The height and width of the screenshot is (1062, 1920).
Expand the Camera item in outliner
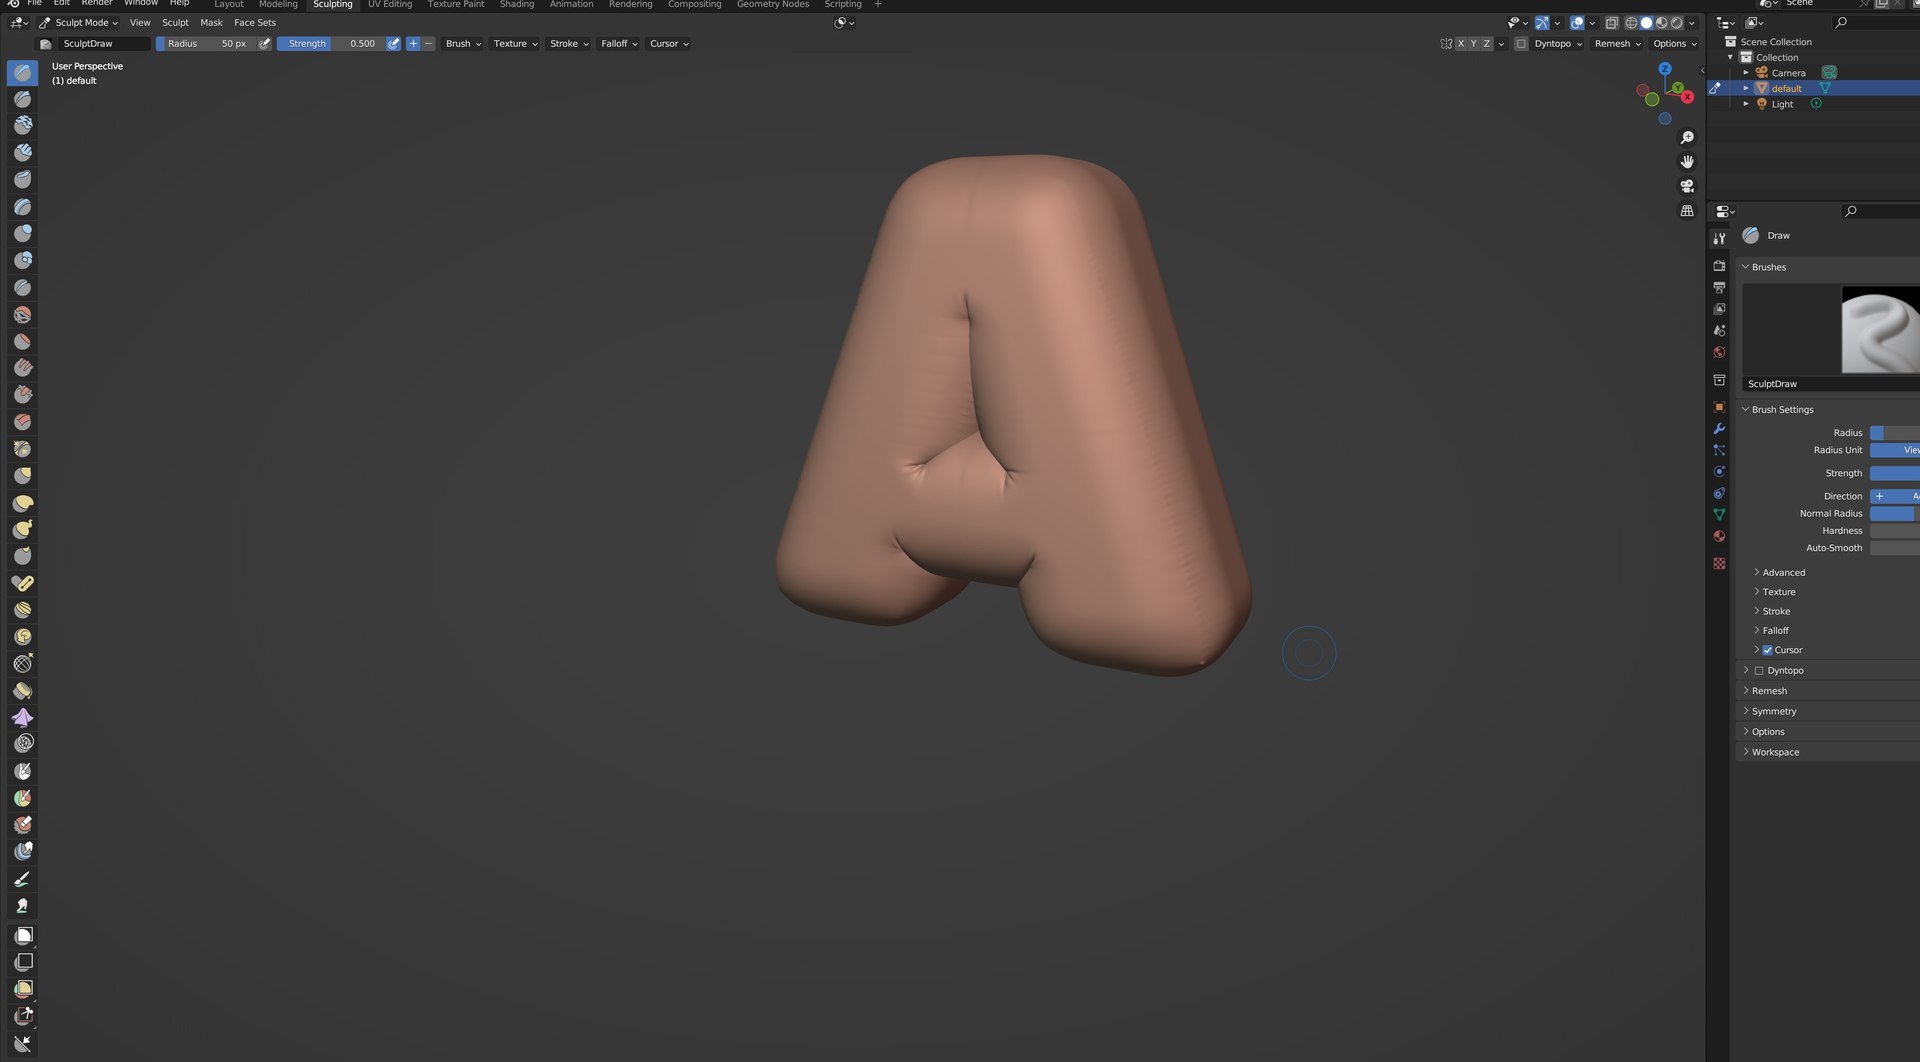click(x=1746, y=73)
